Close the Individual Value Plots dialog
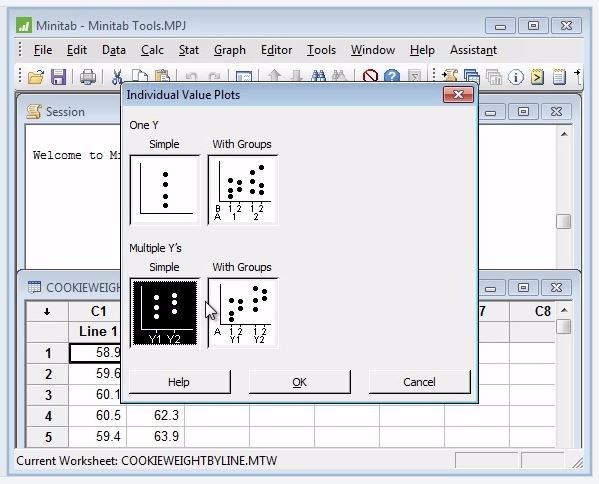This screenshot has width=599, height=484. pyautogui.click(x=458, y=94)
